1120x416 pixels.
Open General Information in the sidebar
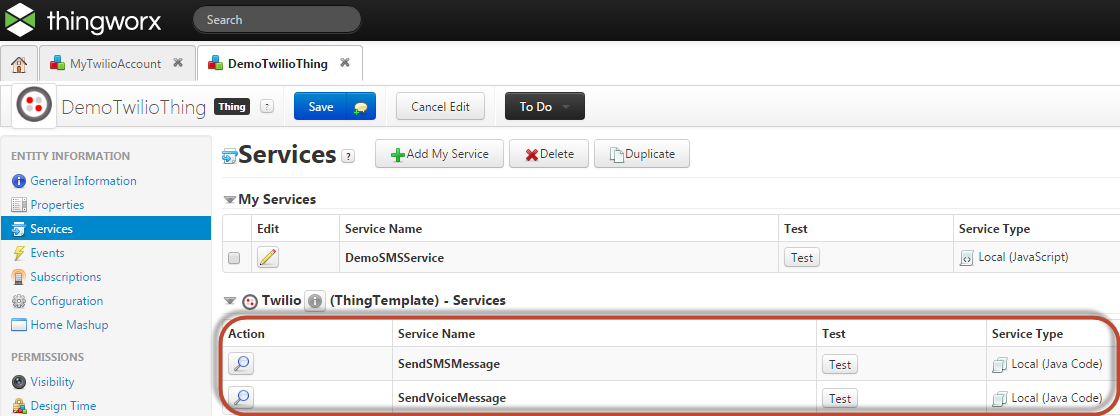point(84,181)
